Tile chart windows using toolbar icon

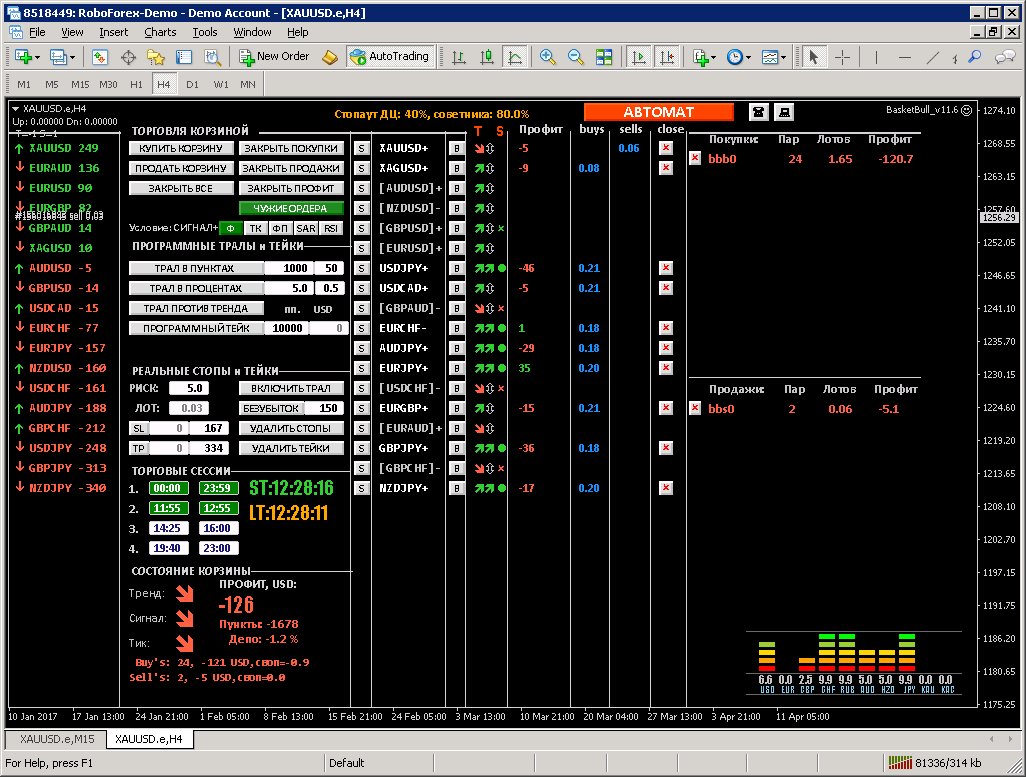pyautogui.click(x=603, y=57)
